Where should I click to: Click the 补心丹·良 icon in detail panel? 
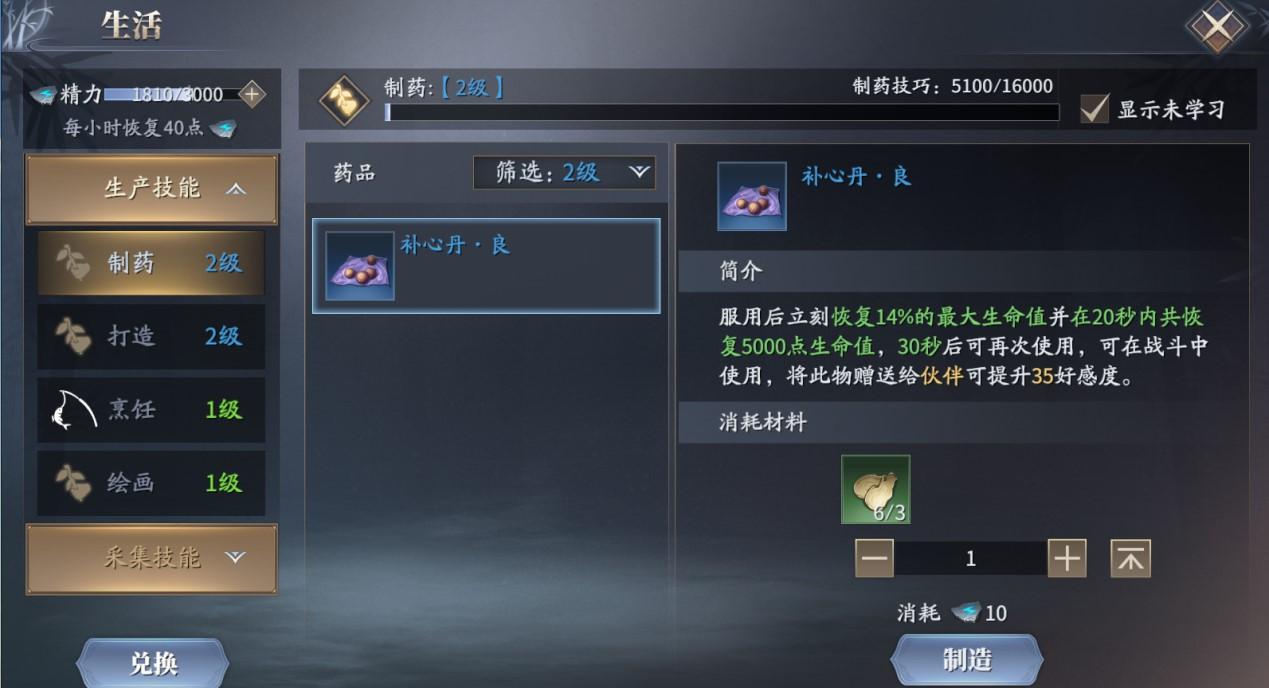tap(752, 196)
